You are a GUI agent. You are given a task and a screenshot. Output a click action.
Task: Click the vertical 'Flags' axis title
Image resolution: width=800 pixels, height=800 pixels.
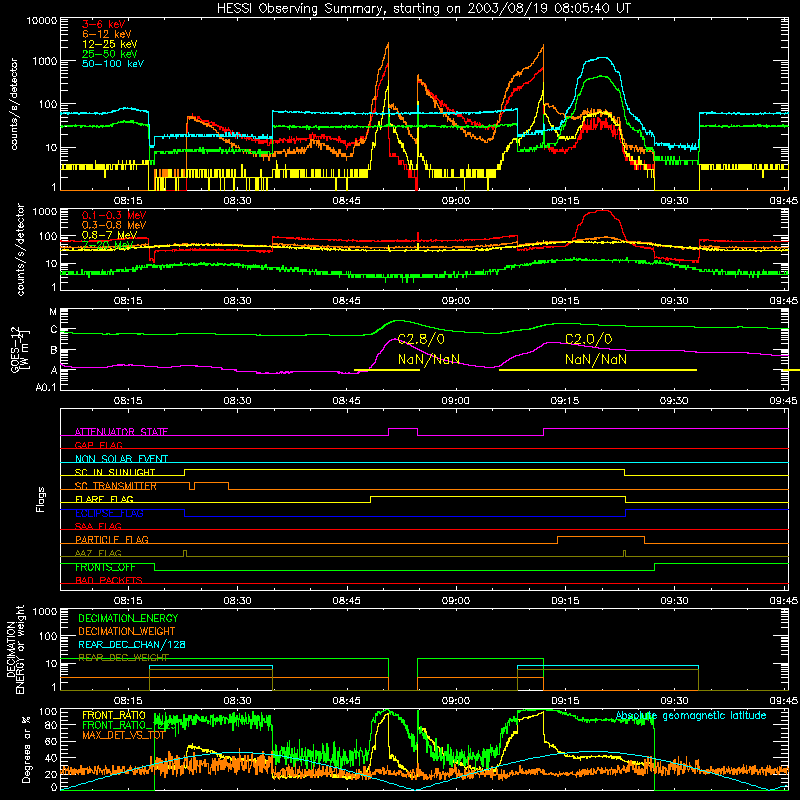point(40,499)
